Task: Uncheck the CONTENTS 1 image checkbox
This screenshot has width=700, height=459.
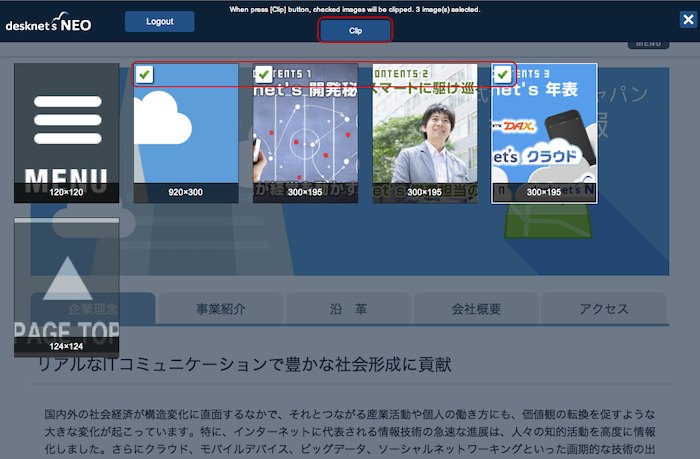Action: pyautogui.click(x=263, y=74)
